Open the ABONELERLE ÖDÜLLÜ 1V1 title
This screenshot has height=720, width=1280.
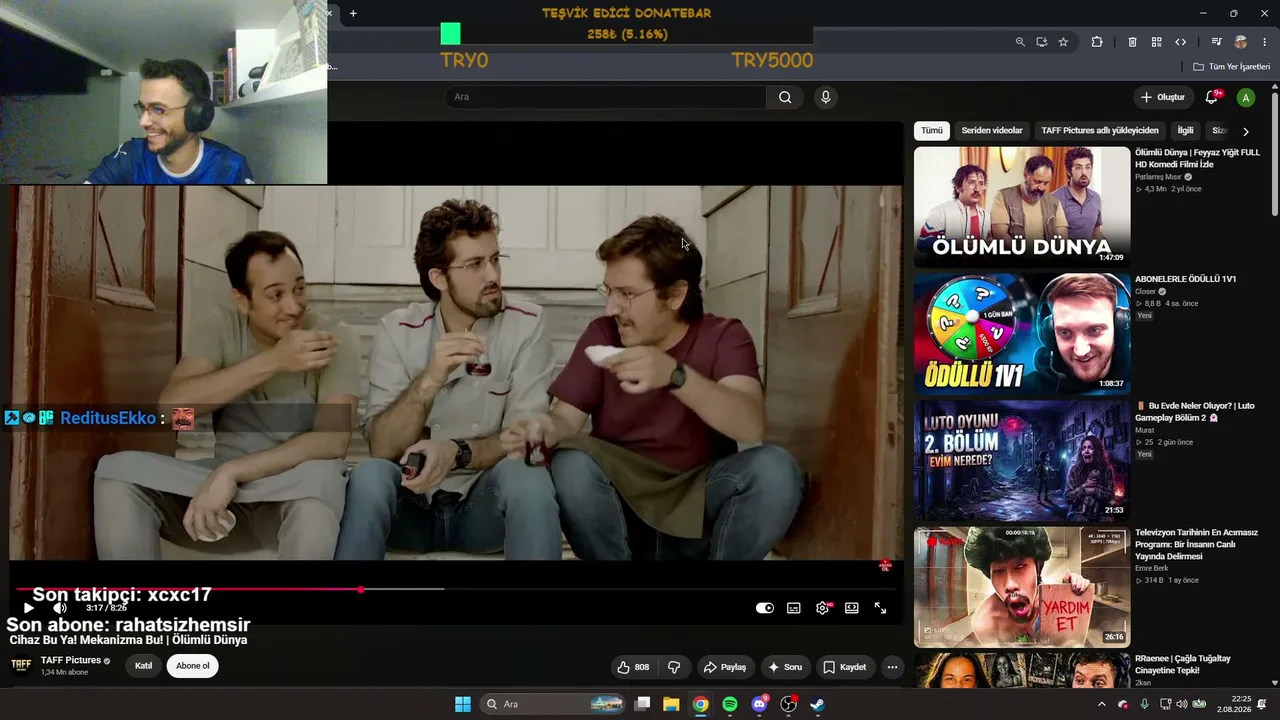click(1185, 279)
